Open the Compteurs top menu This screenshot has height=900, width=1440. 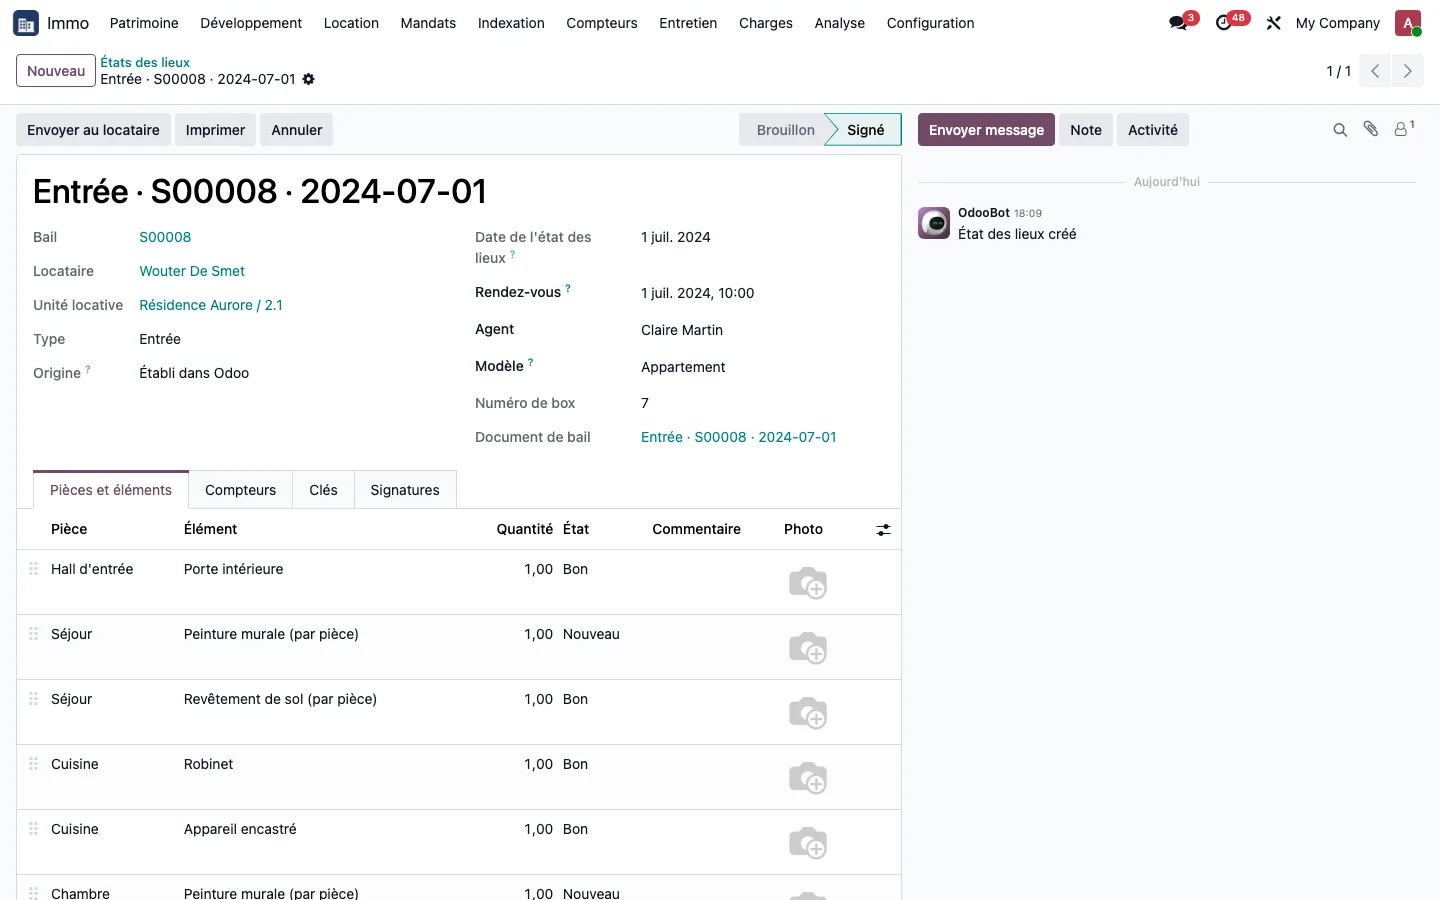602,23
